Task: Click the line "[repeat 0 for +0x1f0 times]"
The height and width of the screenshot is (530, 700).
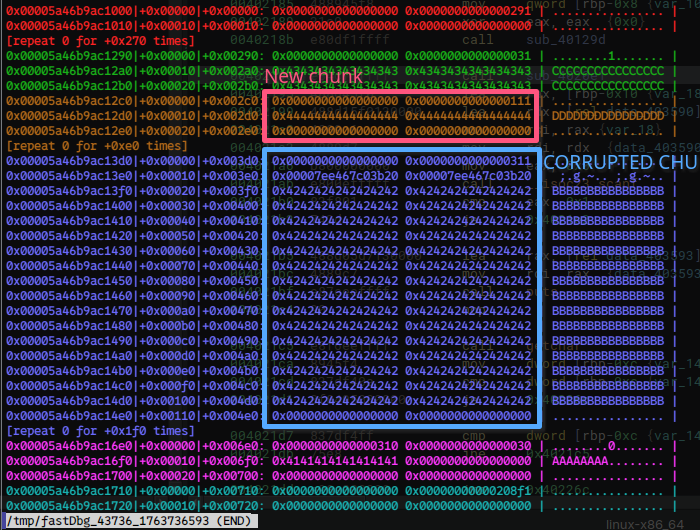Action: [x=100, y=431]
